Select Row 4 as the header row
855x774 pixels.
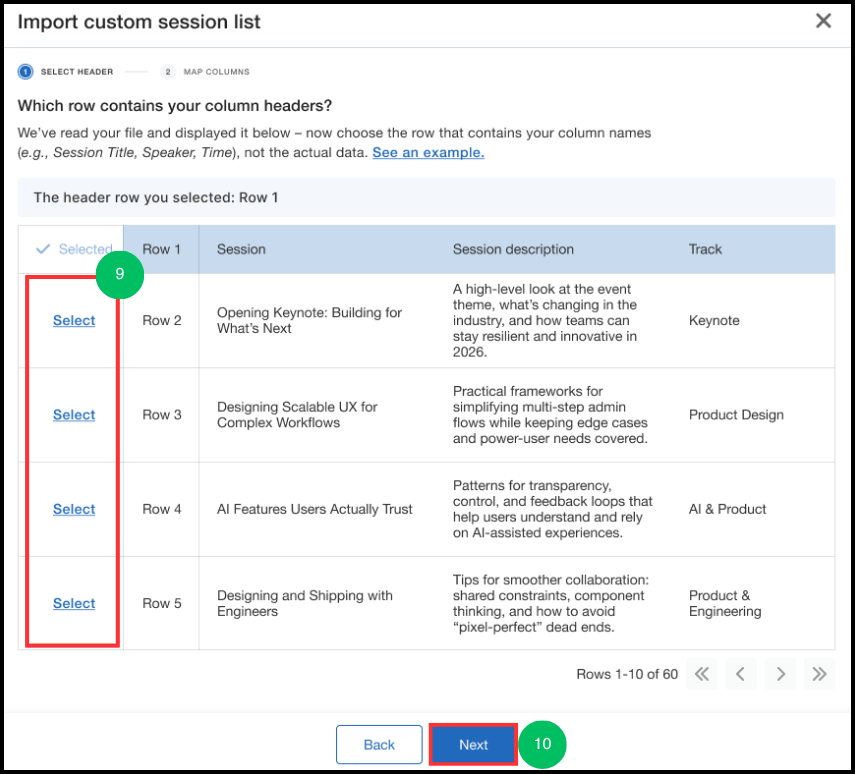click(74, 509)
